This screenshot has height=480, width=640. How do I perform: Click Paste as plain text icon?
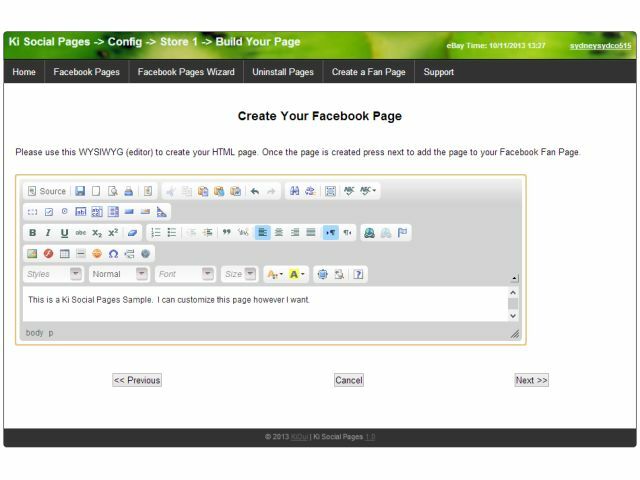coord(219,191)
